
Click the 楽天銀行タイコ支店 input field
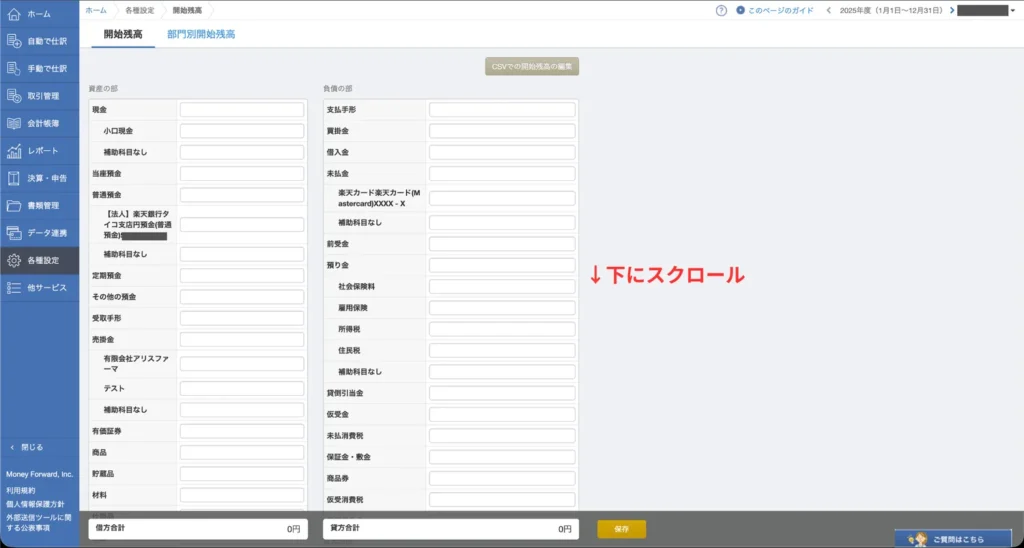(x=242, y=225)
